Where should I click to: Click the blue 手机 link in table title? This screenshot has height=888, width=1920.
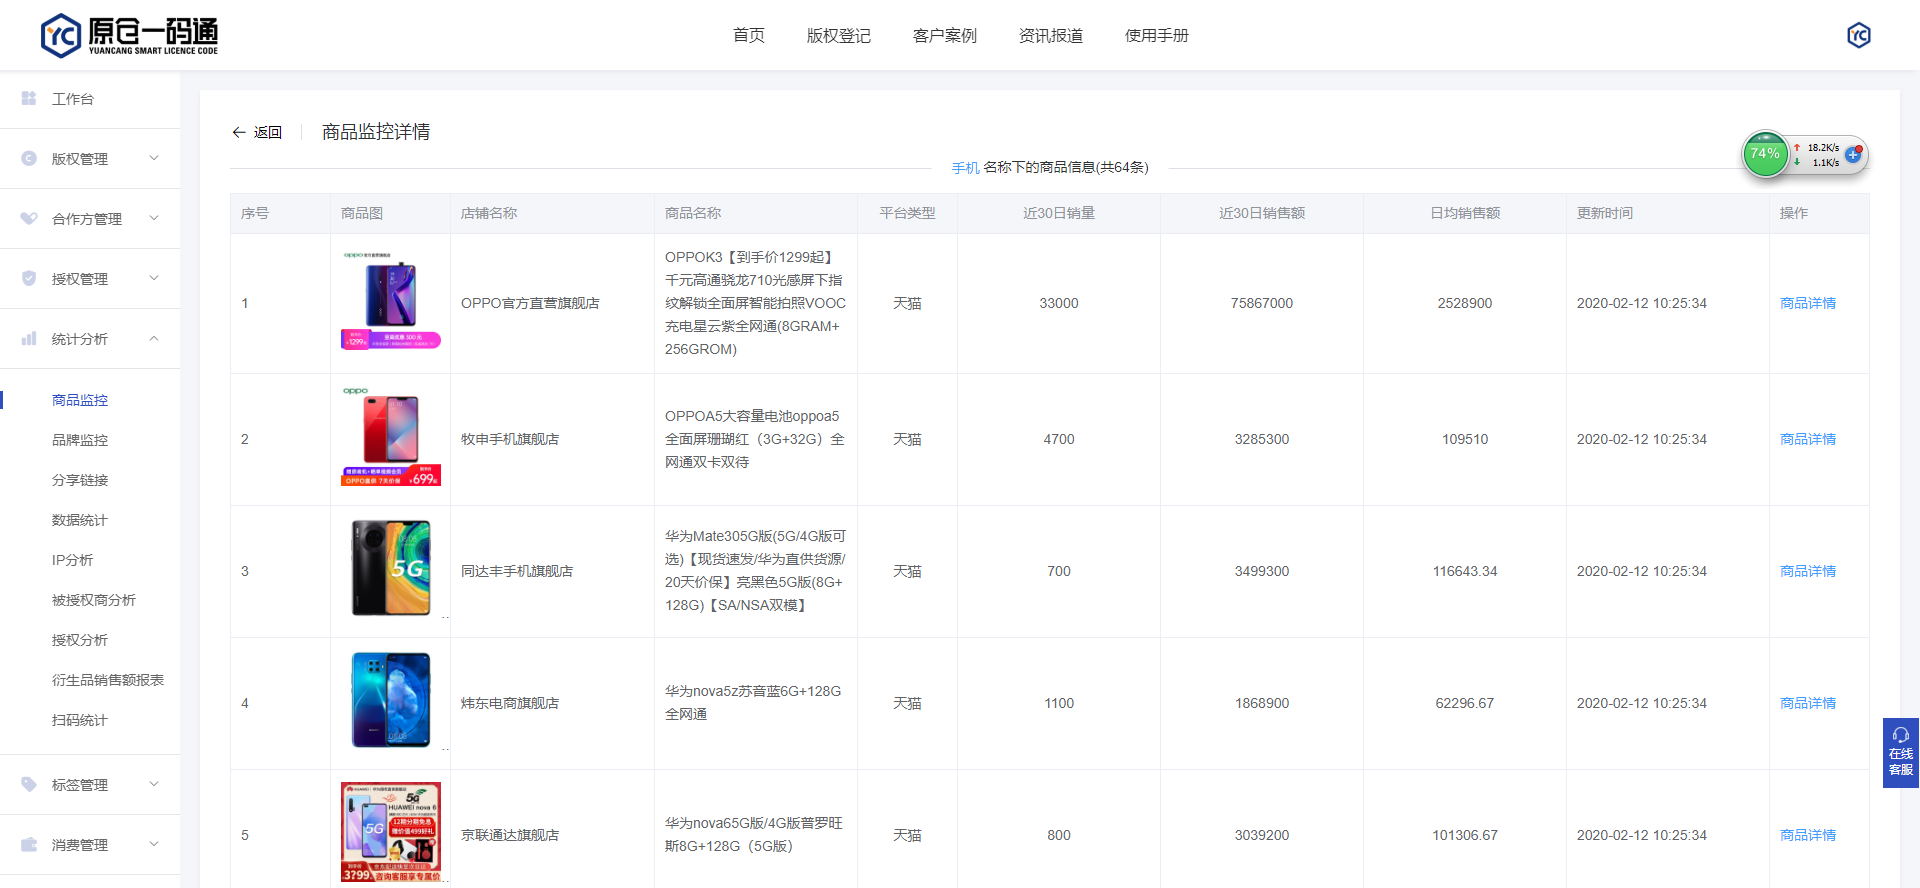[x=966, y=167]
